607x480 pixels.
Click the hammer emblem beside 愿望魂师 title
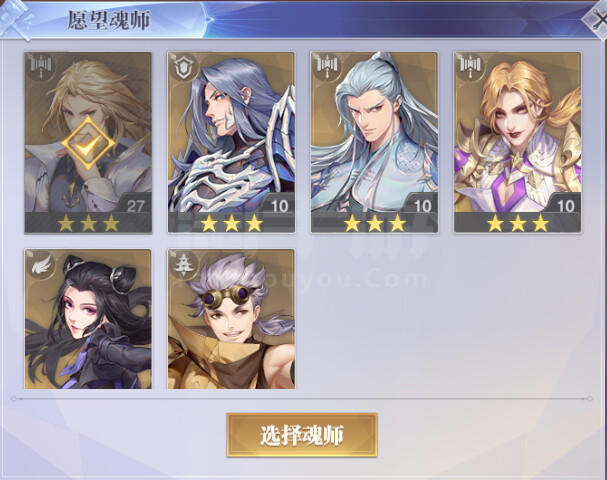point(18,19)
